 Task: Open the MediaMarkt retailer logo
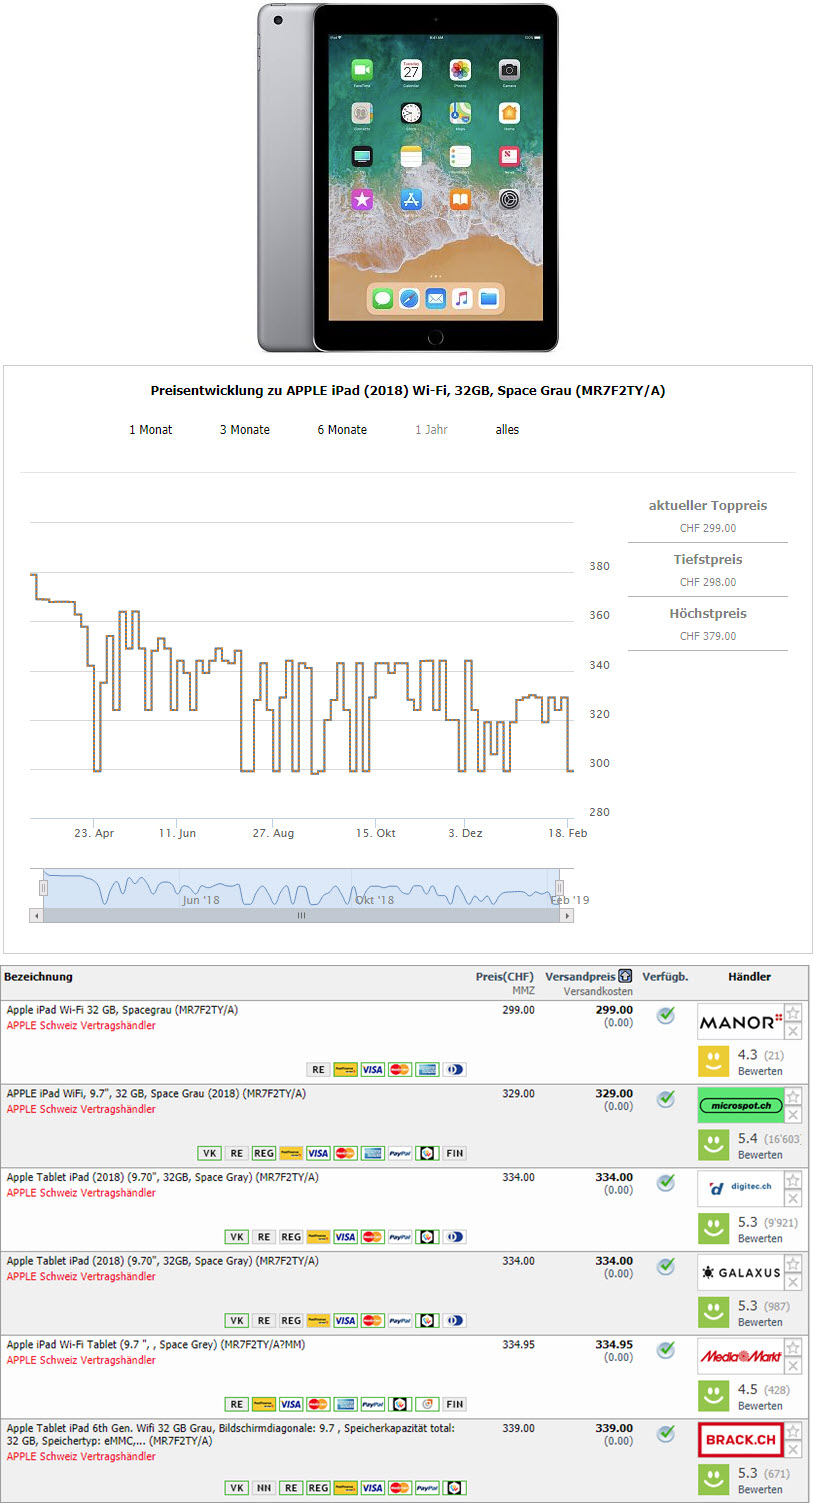[740, 1357]
